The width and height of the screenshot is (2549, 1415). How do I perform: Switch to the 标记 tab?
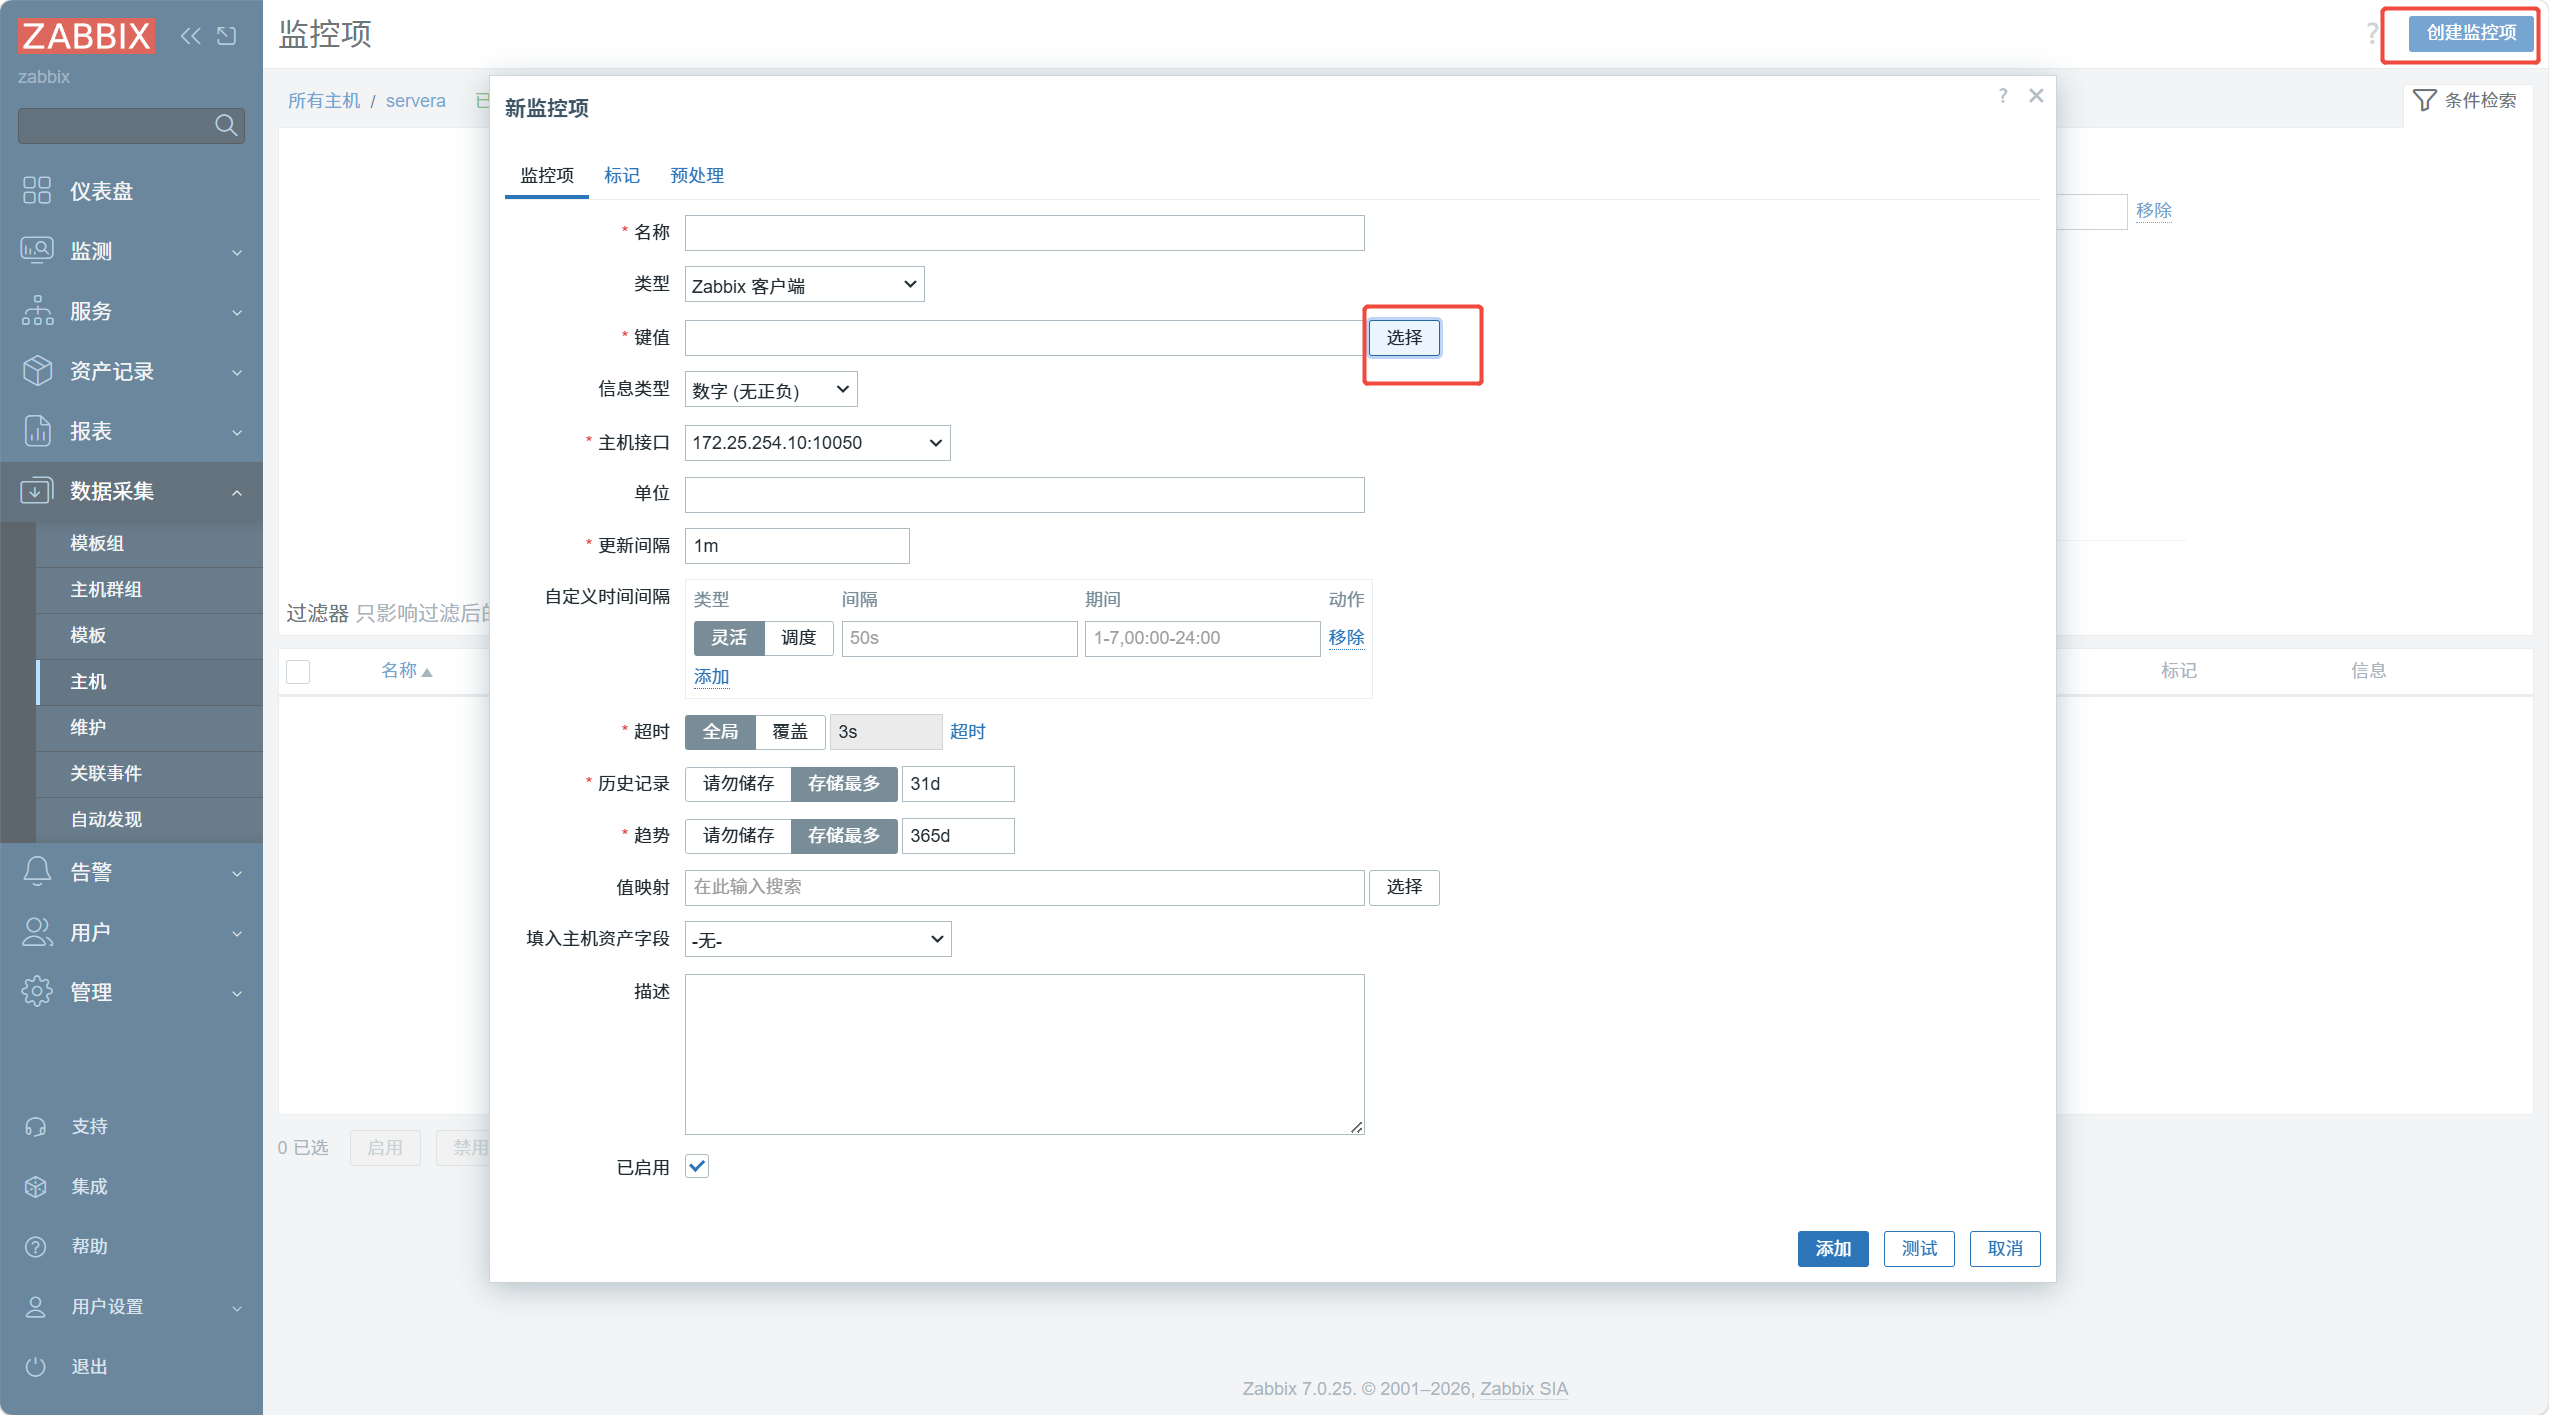click(x=621, y=176)
